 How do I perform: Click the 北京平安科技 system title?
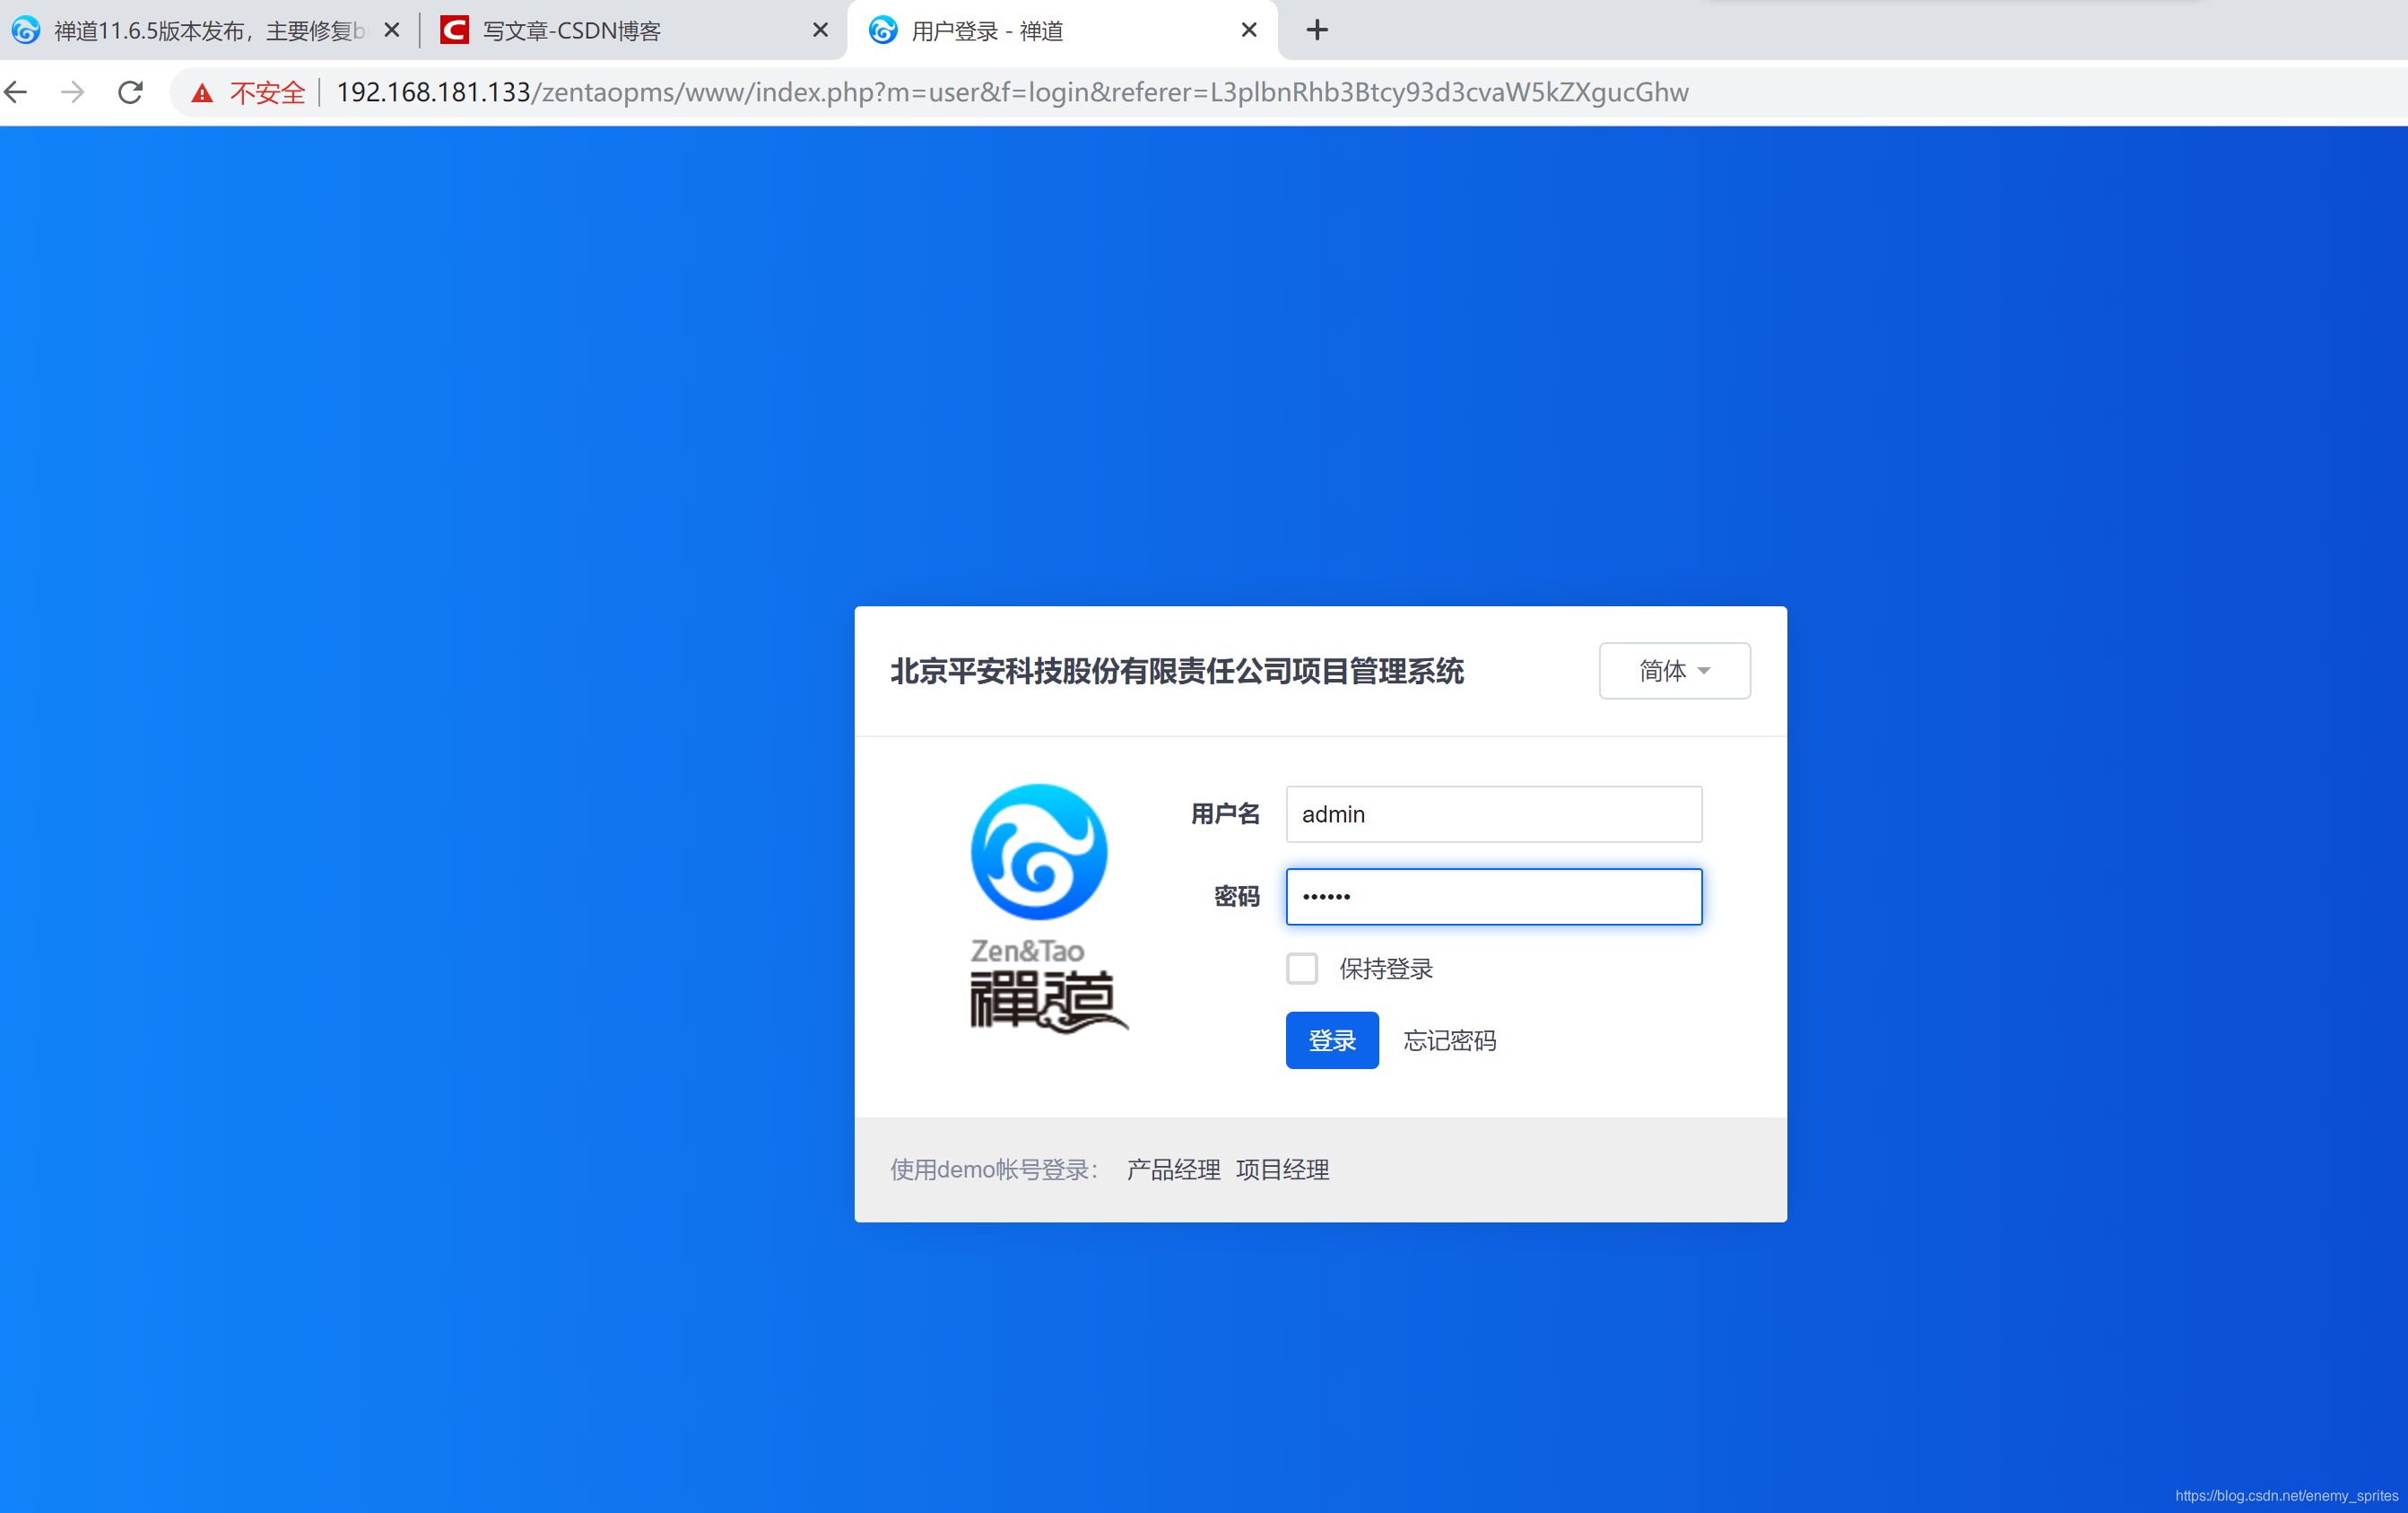[x=1177, y=670]
